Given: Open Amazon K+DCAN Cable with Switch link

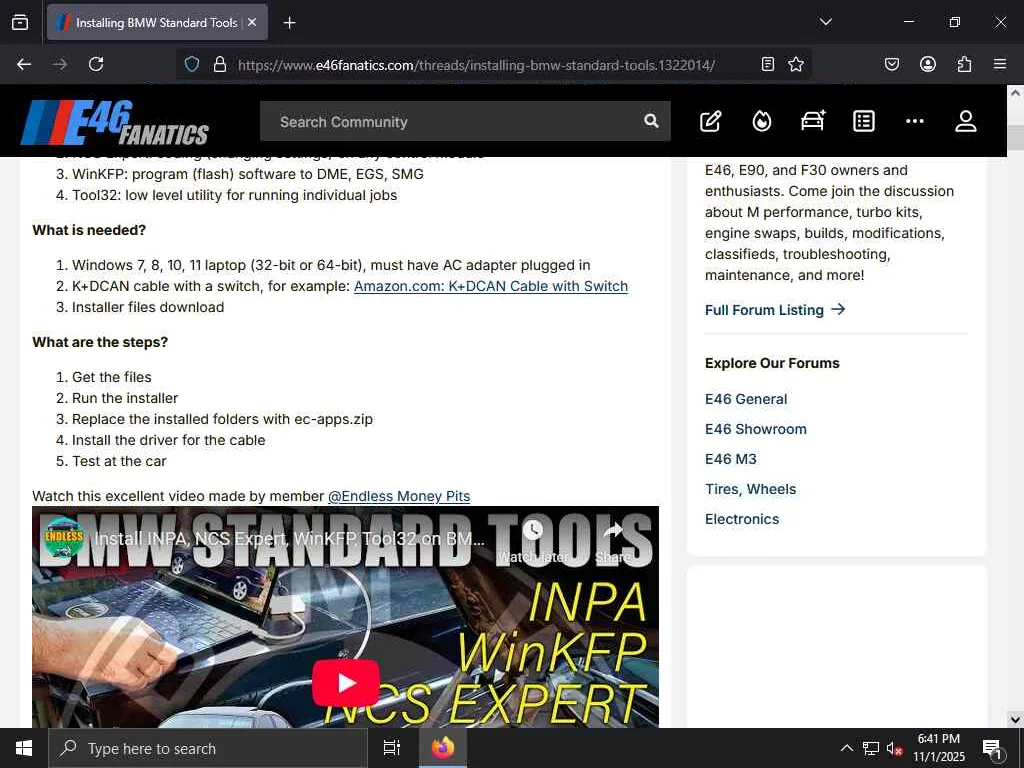Looking at the screenshot, I should click(x=490, y=286).
